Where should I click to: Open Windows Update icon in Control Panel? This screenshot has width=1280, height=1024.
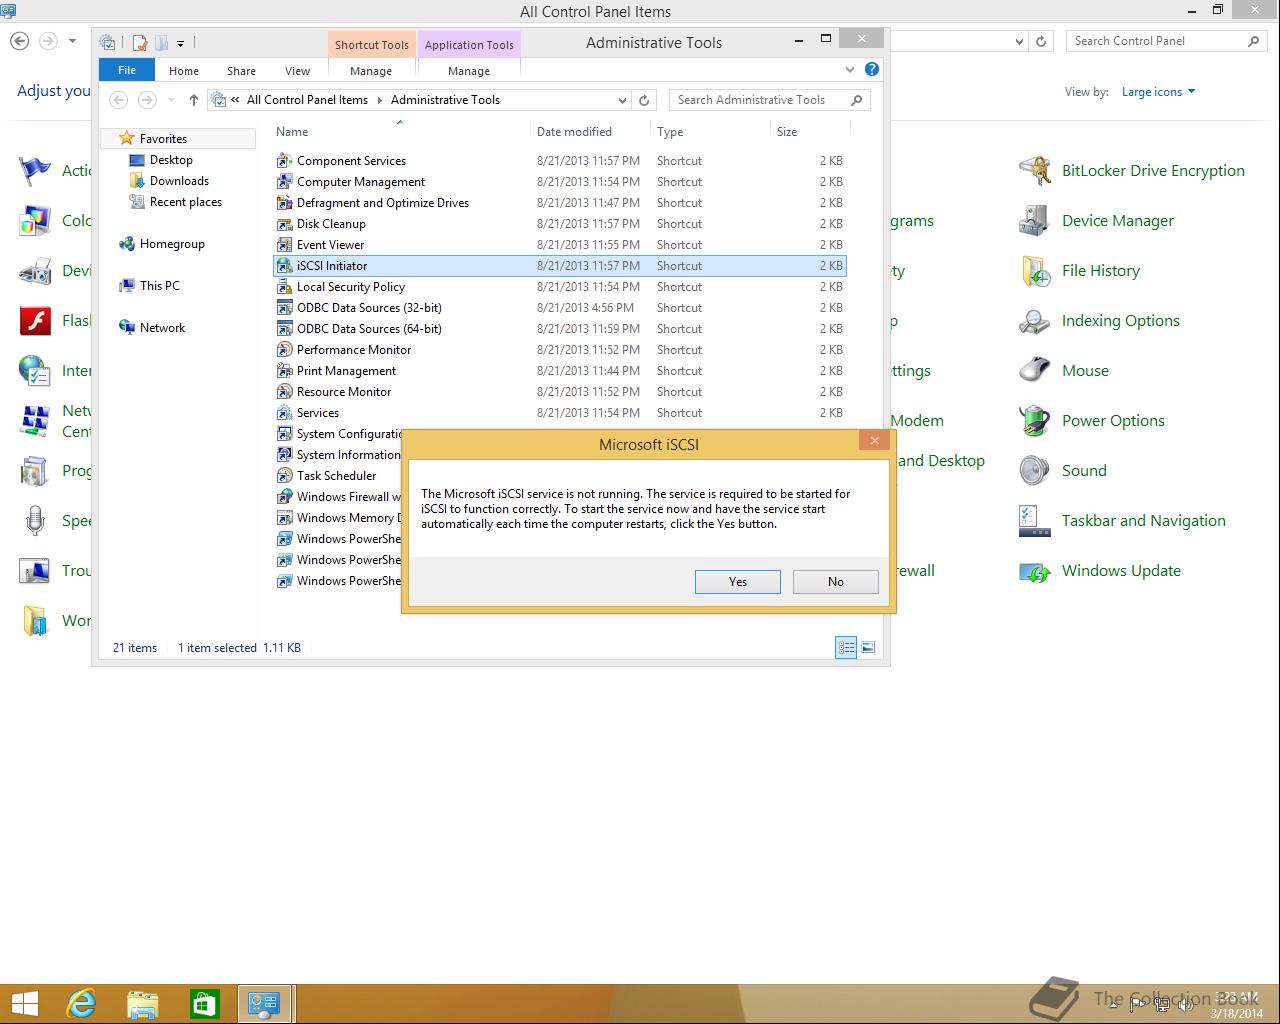point(1035,571)
